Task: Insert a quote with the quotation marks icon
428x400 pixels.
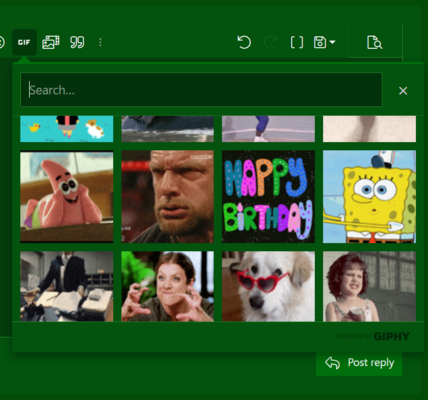Action: (x=77, y=42)
